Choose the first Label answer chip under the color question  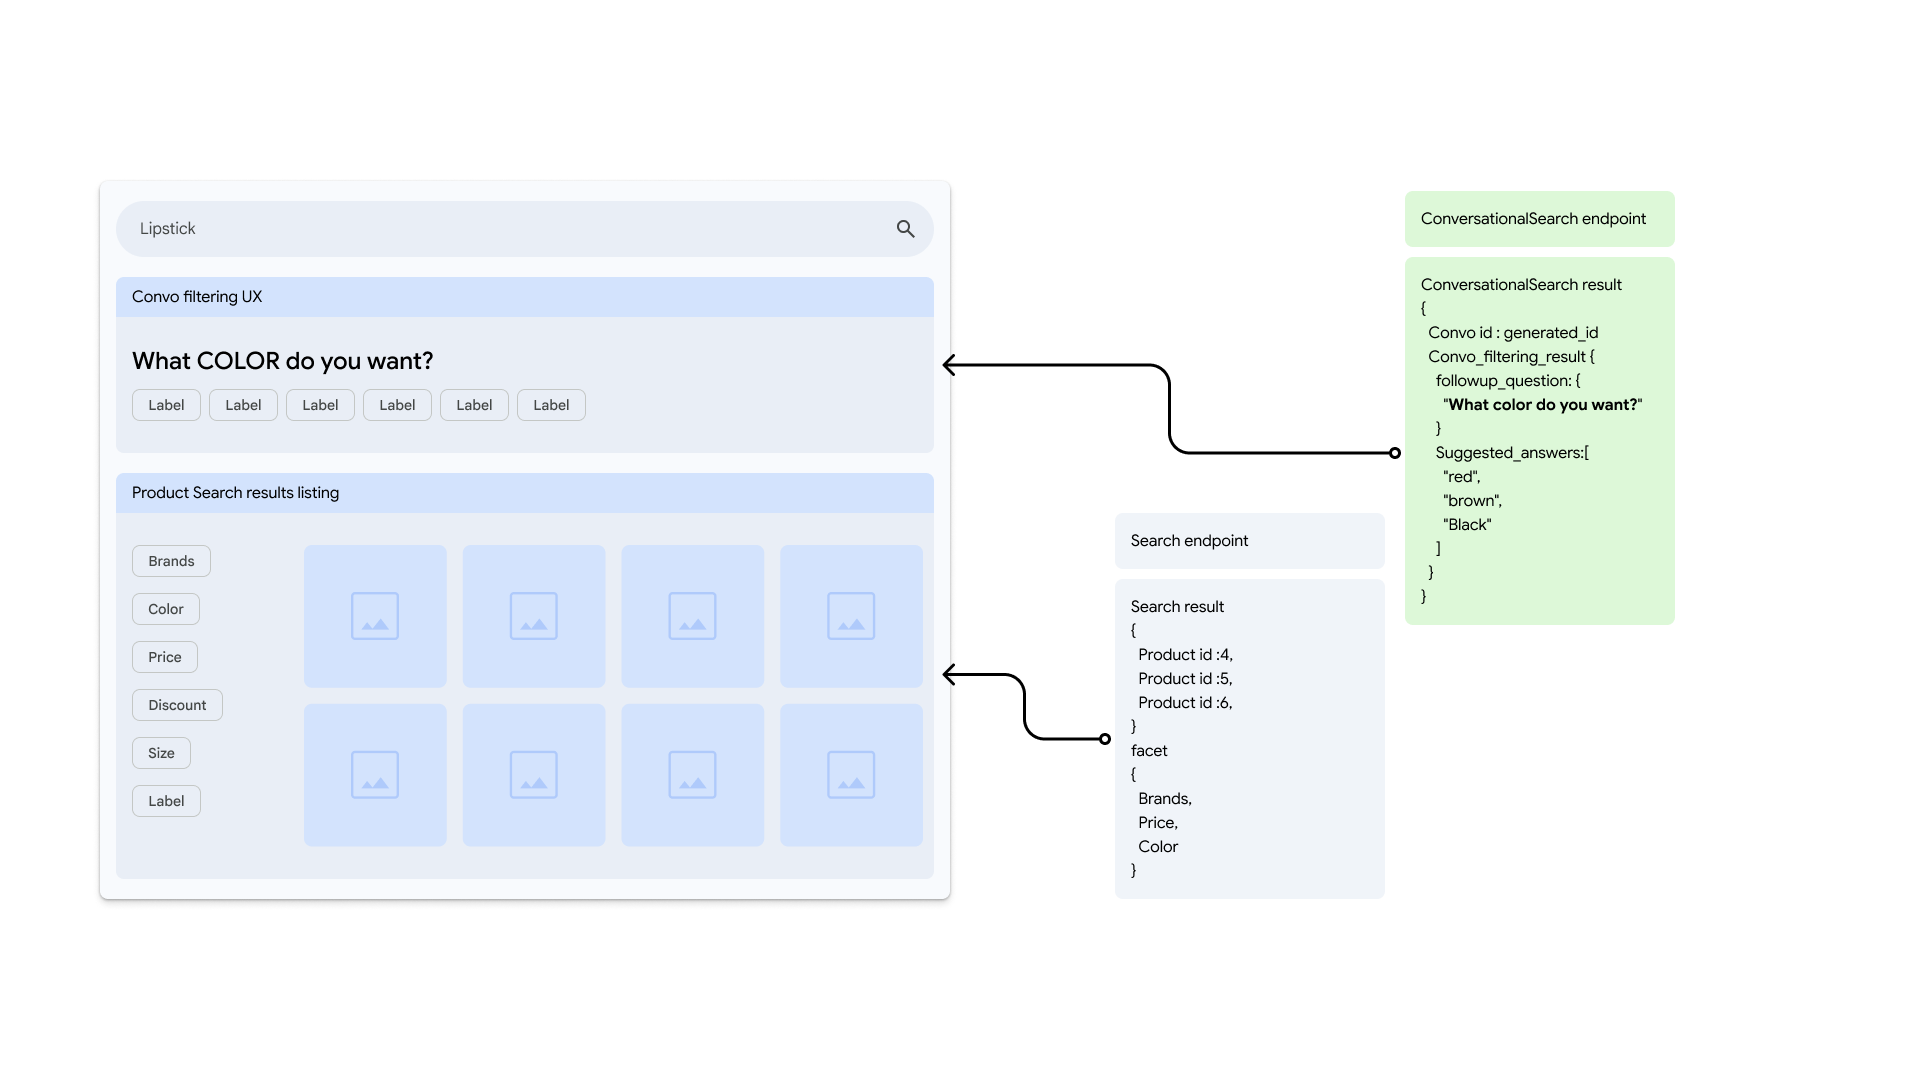(166, 405)
